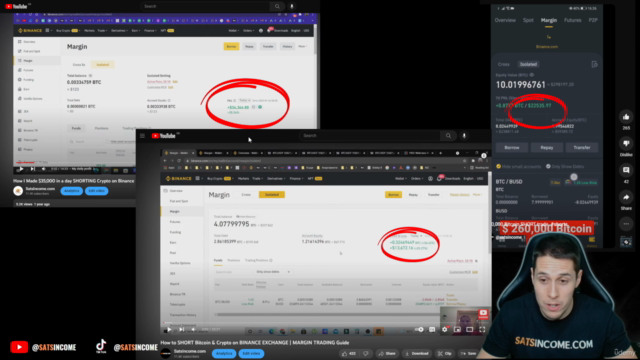The height and width of the screenshot is (360, 640).
Task: Click Edit video under the center video
Action: [x=251, y=353]
